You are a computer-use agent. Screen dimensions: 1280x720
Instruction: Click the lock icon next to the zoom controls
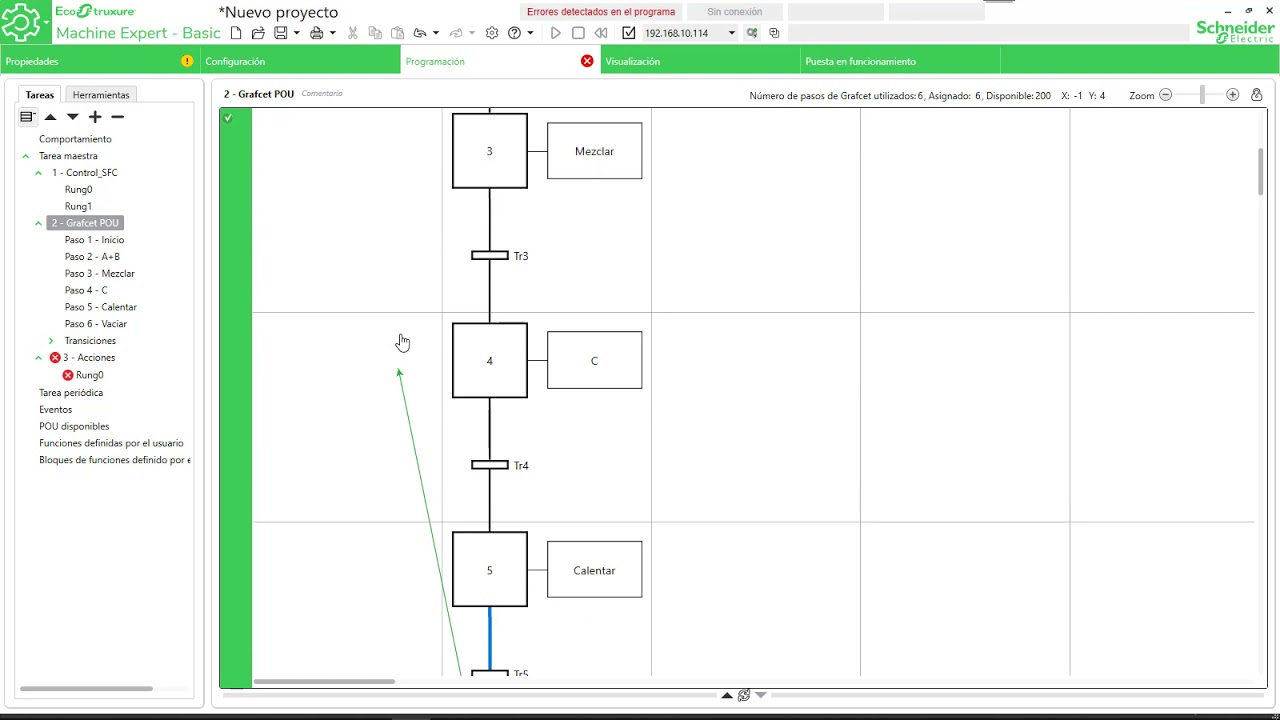click(1256, 95)
